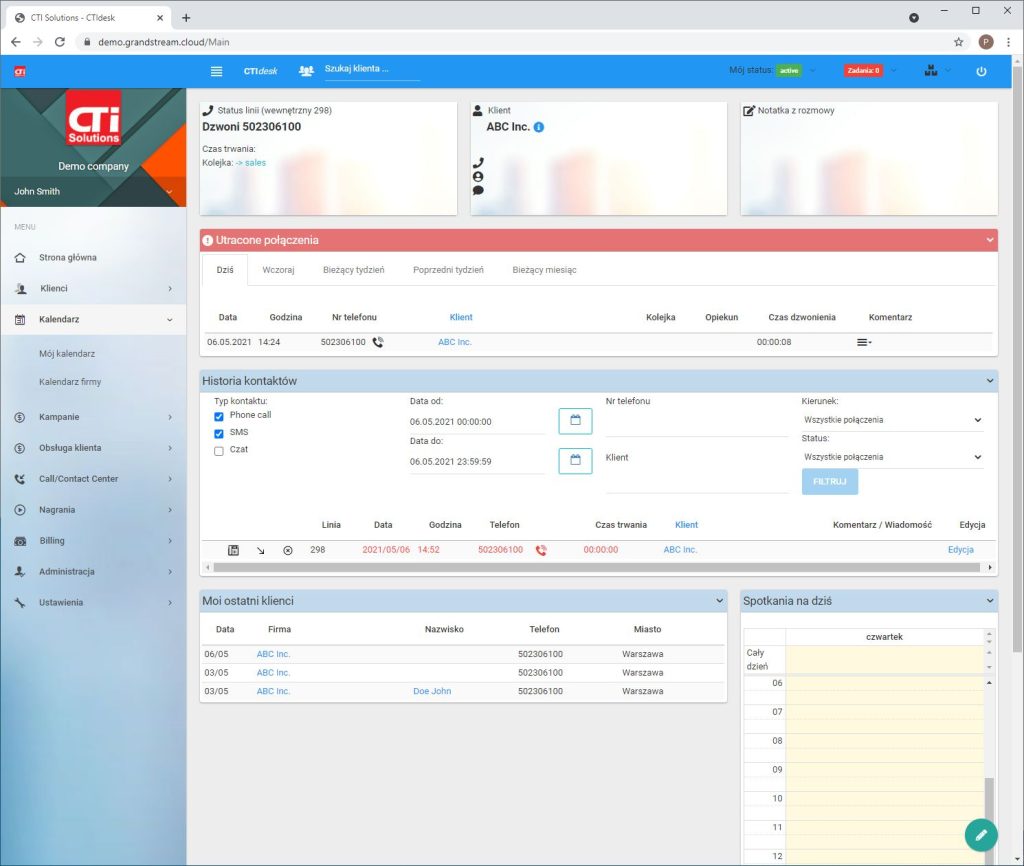Click the chat bubble icon in Klient card
This screenshot has width=1024, height=866.
click(x=478, y=190)
